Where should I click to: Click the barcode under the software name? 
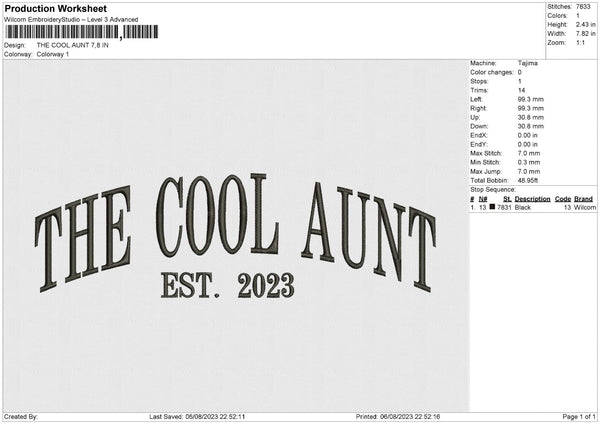click(x=81, y=32)
